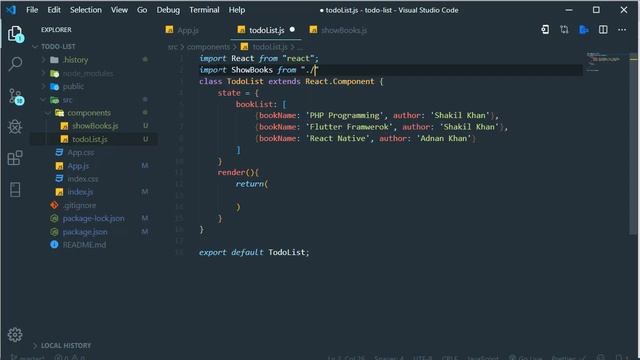Click the components breadcrumb segment
Screen dimensions: 640x360
(x=208, y=47)
